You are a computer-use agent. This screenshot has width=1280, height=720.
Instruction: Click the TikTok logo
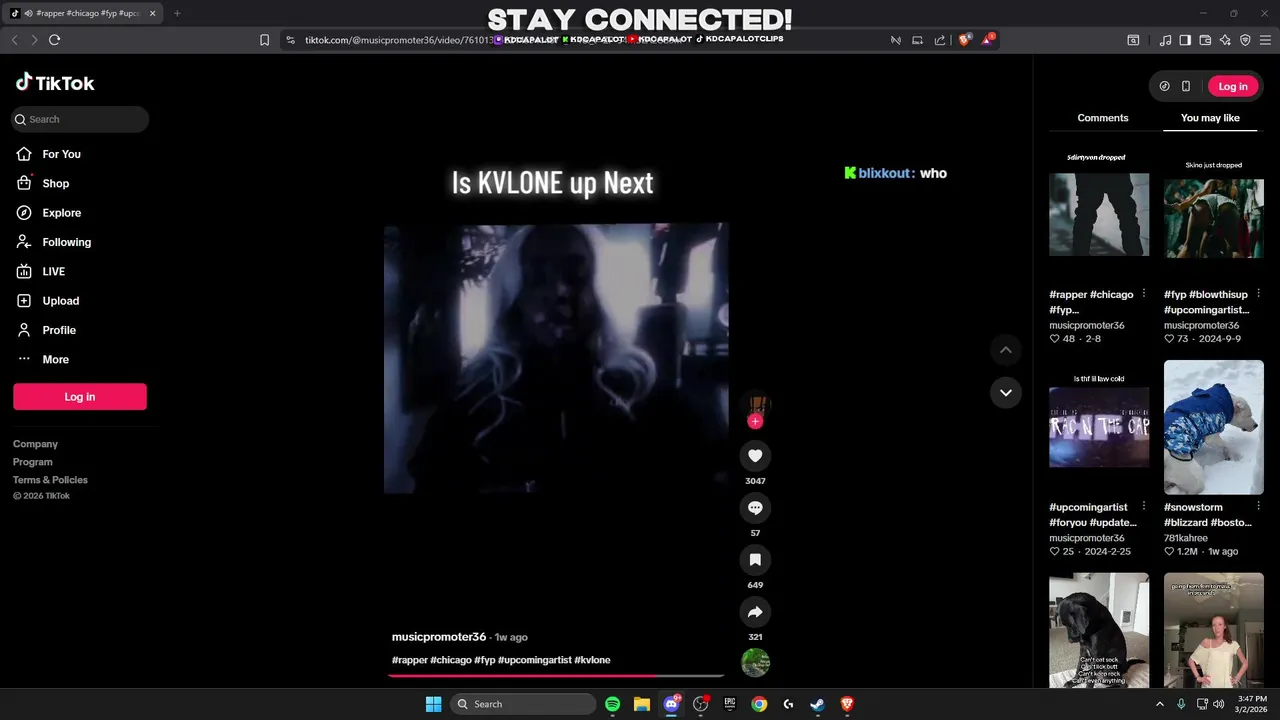55,83
